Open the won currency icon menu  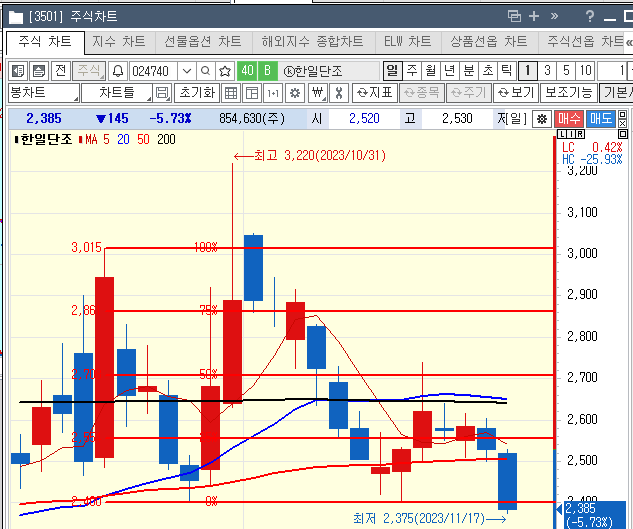coord(318,93)
